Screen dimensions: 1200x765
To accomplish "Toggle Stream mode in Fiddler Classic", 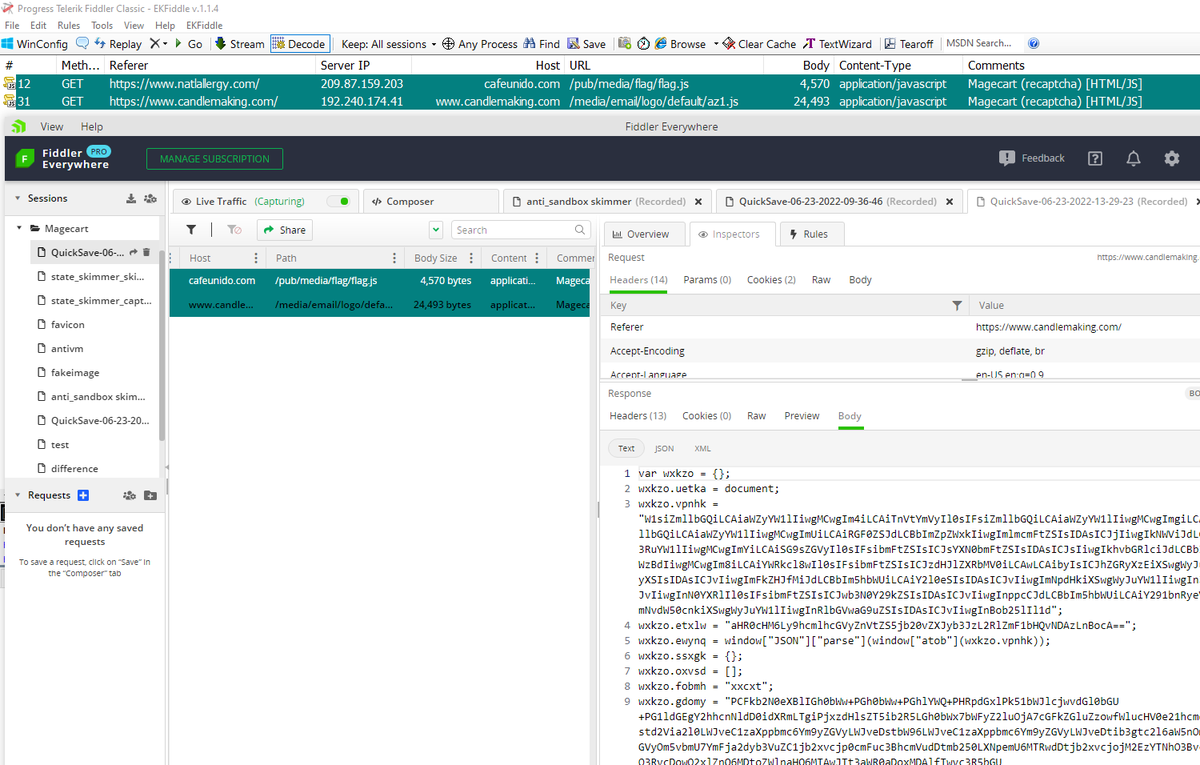I will coord(239,44).
